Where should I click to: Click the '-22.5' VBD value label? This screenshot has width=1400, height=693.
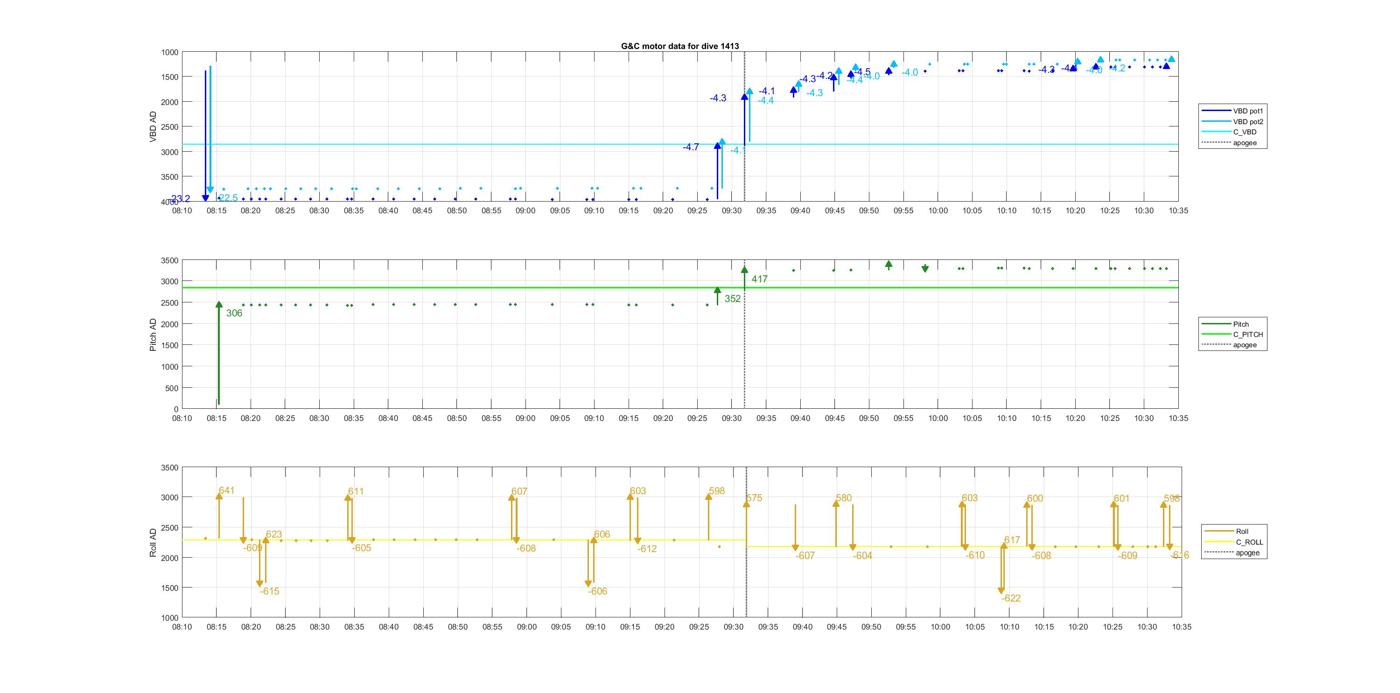[227, 198]
